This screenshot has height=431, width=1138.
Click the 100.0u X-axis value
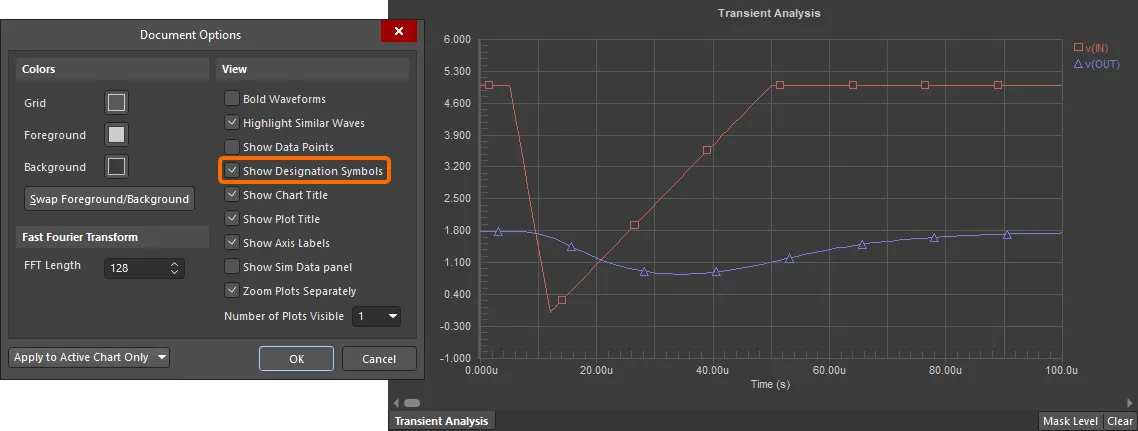pyautogui.click(x=1062, y=370)
